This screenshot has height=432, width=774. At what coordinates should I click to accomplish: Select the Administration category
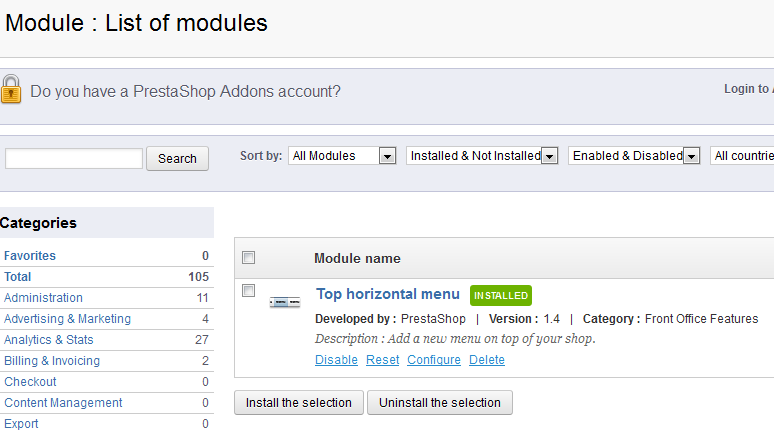click(43, 298)
